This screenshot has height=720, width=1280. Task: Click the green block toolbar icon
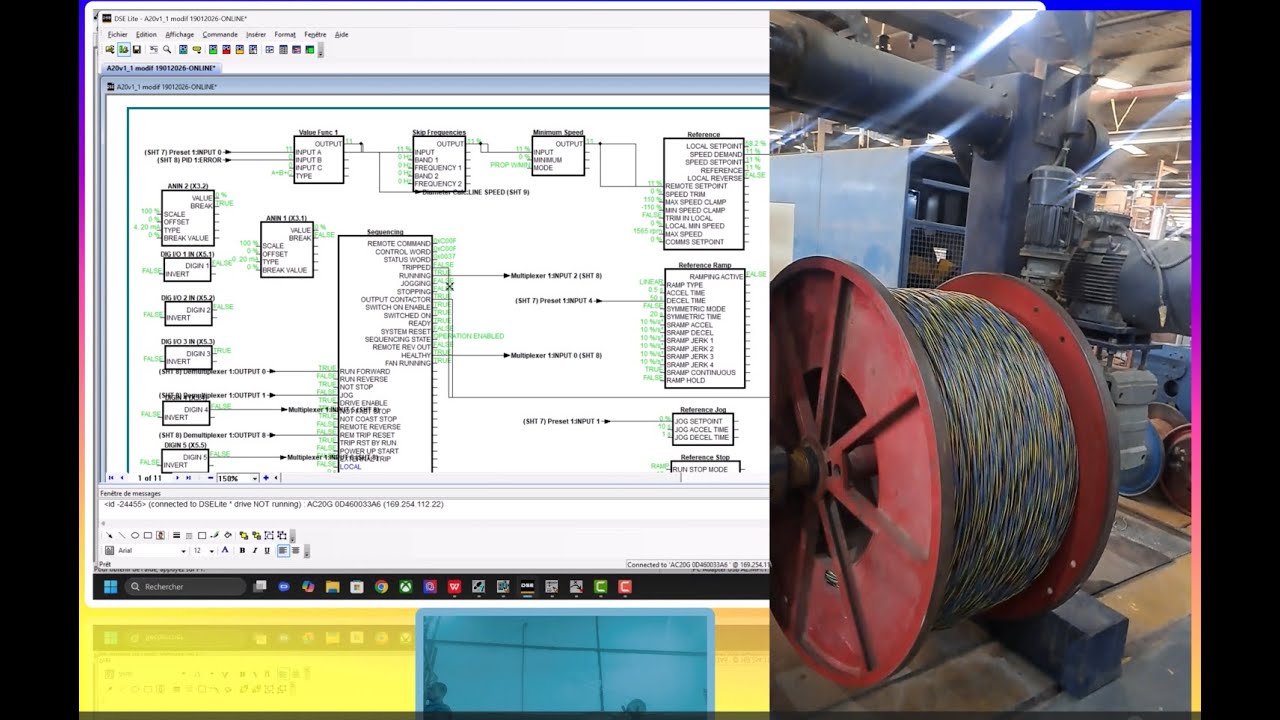pos(213,48)
